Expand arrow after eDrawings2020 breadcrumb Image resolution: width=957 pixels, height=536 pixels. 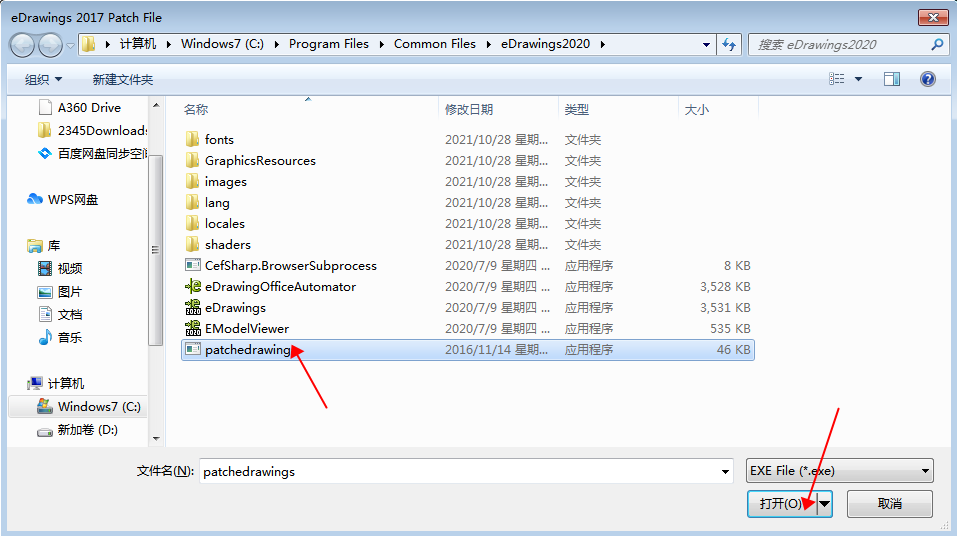[602, 44]
